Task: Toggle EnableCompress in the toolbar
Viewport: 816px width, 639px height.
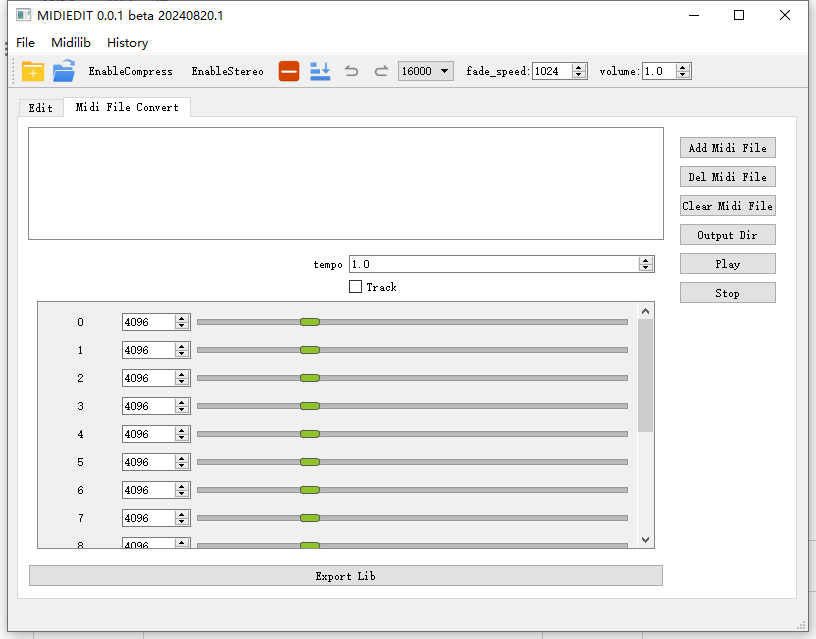Action: [x=131, y=71]
